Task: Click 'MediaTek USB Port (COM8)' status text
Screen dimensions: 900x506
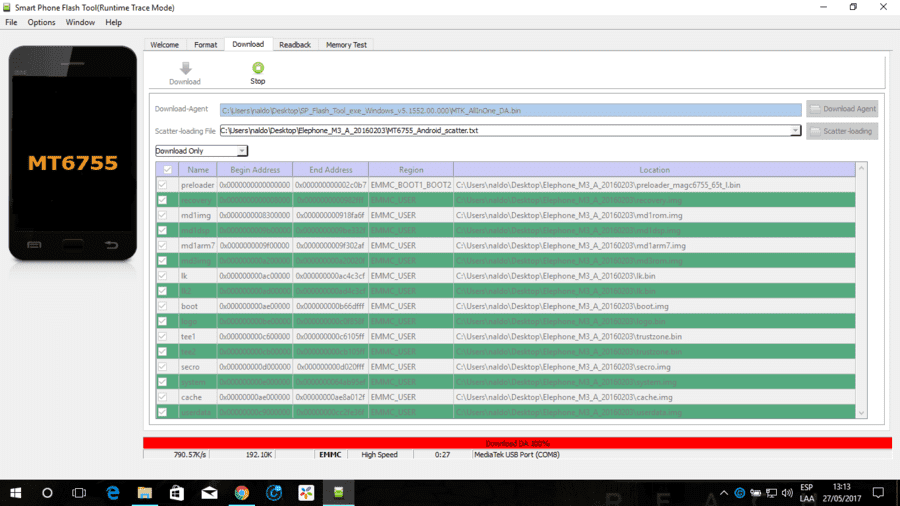Action: click(517, 454)
